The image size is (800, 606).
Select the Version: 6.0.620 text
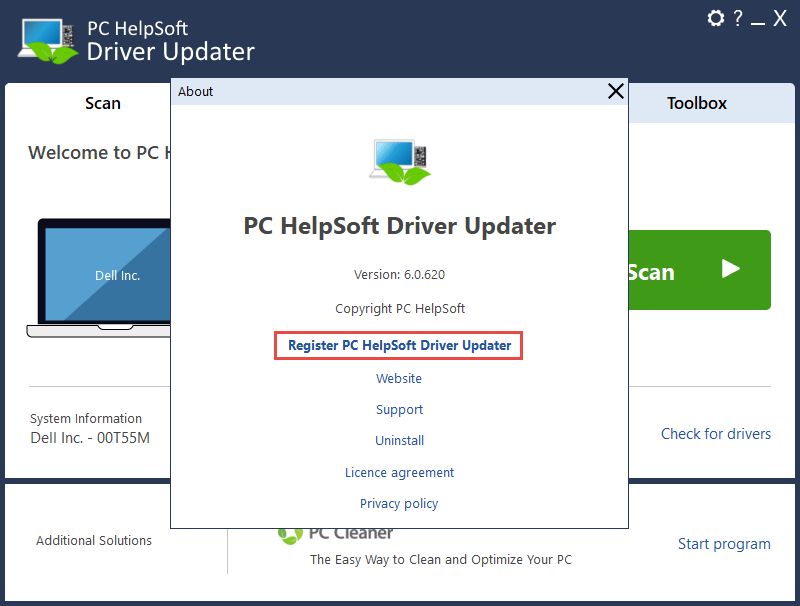[x=399, y=274]
